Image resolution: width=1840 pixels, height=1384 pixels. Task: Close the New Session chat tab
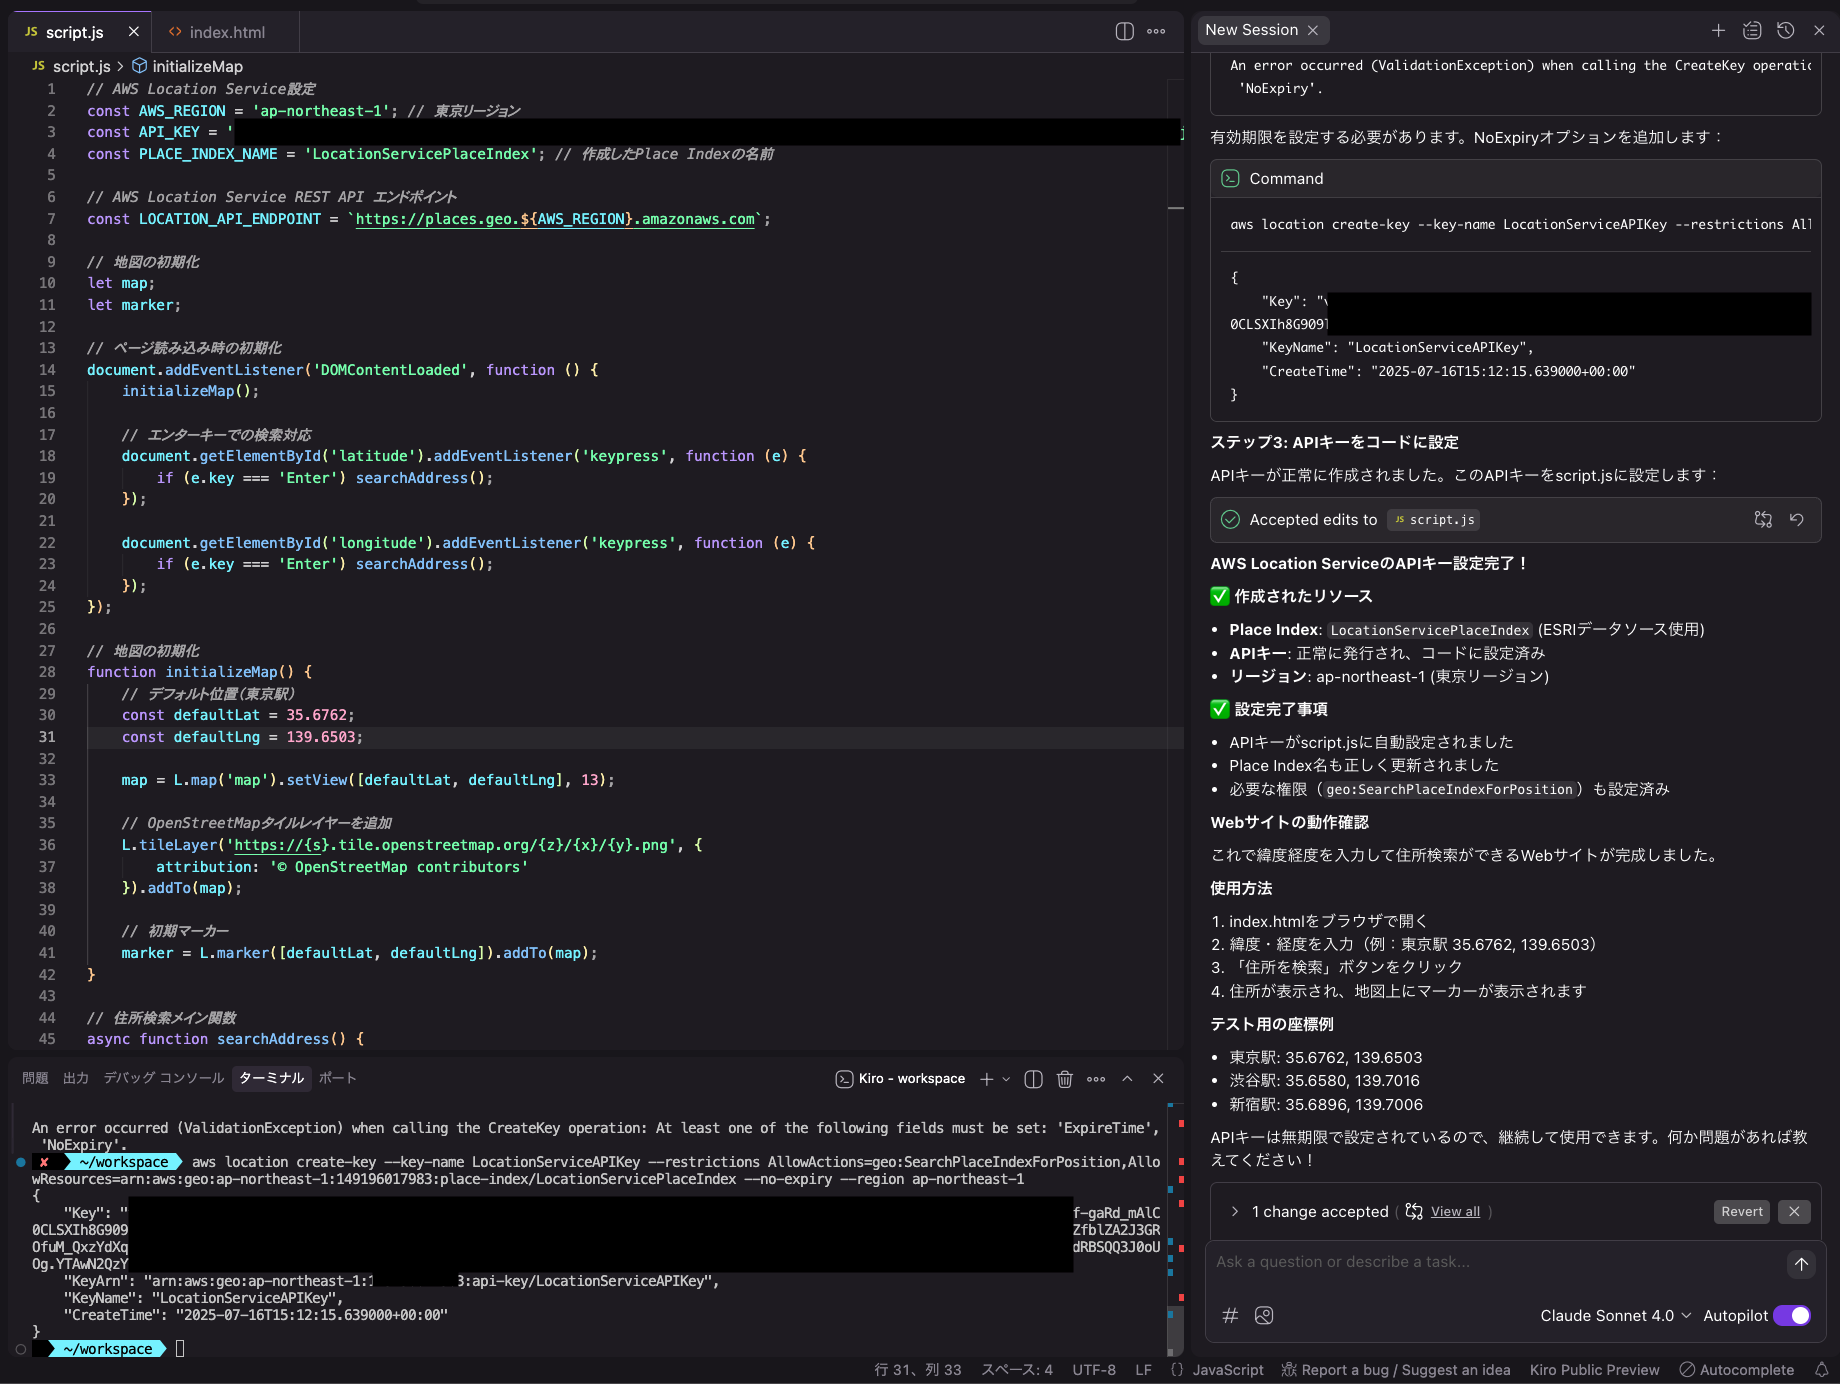(x=1313, y=30)
